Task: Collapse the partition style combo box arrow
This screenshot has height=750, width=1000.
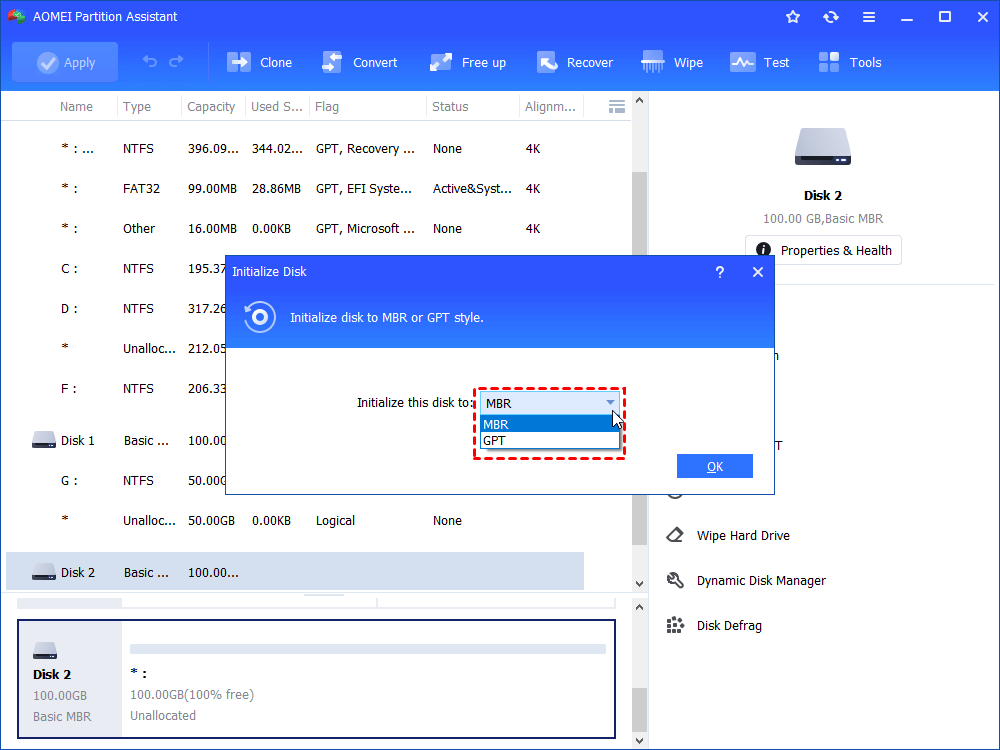Action: click(610, 403)
